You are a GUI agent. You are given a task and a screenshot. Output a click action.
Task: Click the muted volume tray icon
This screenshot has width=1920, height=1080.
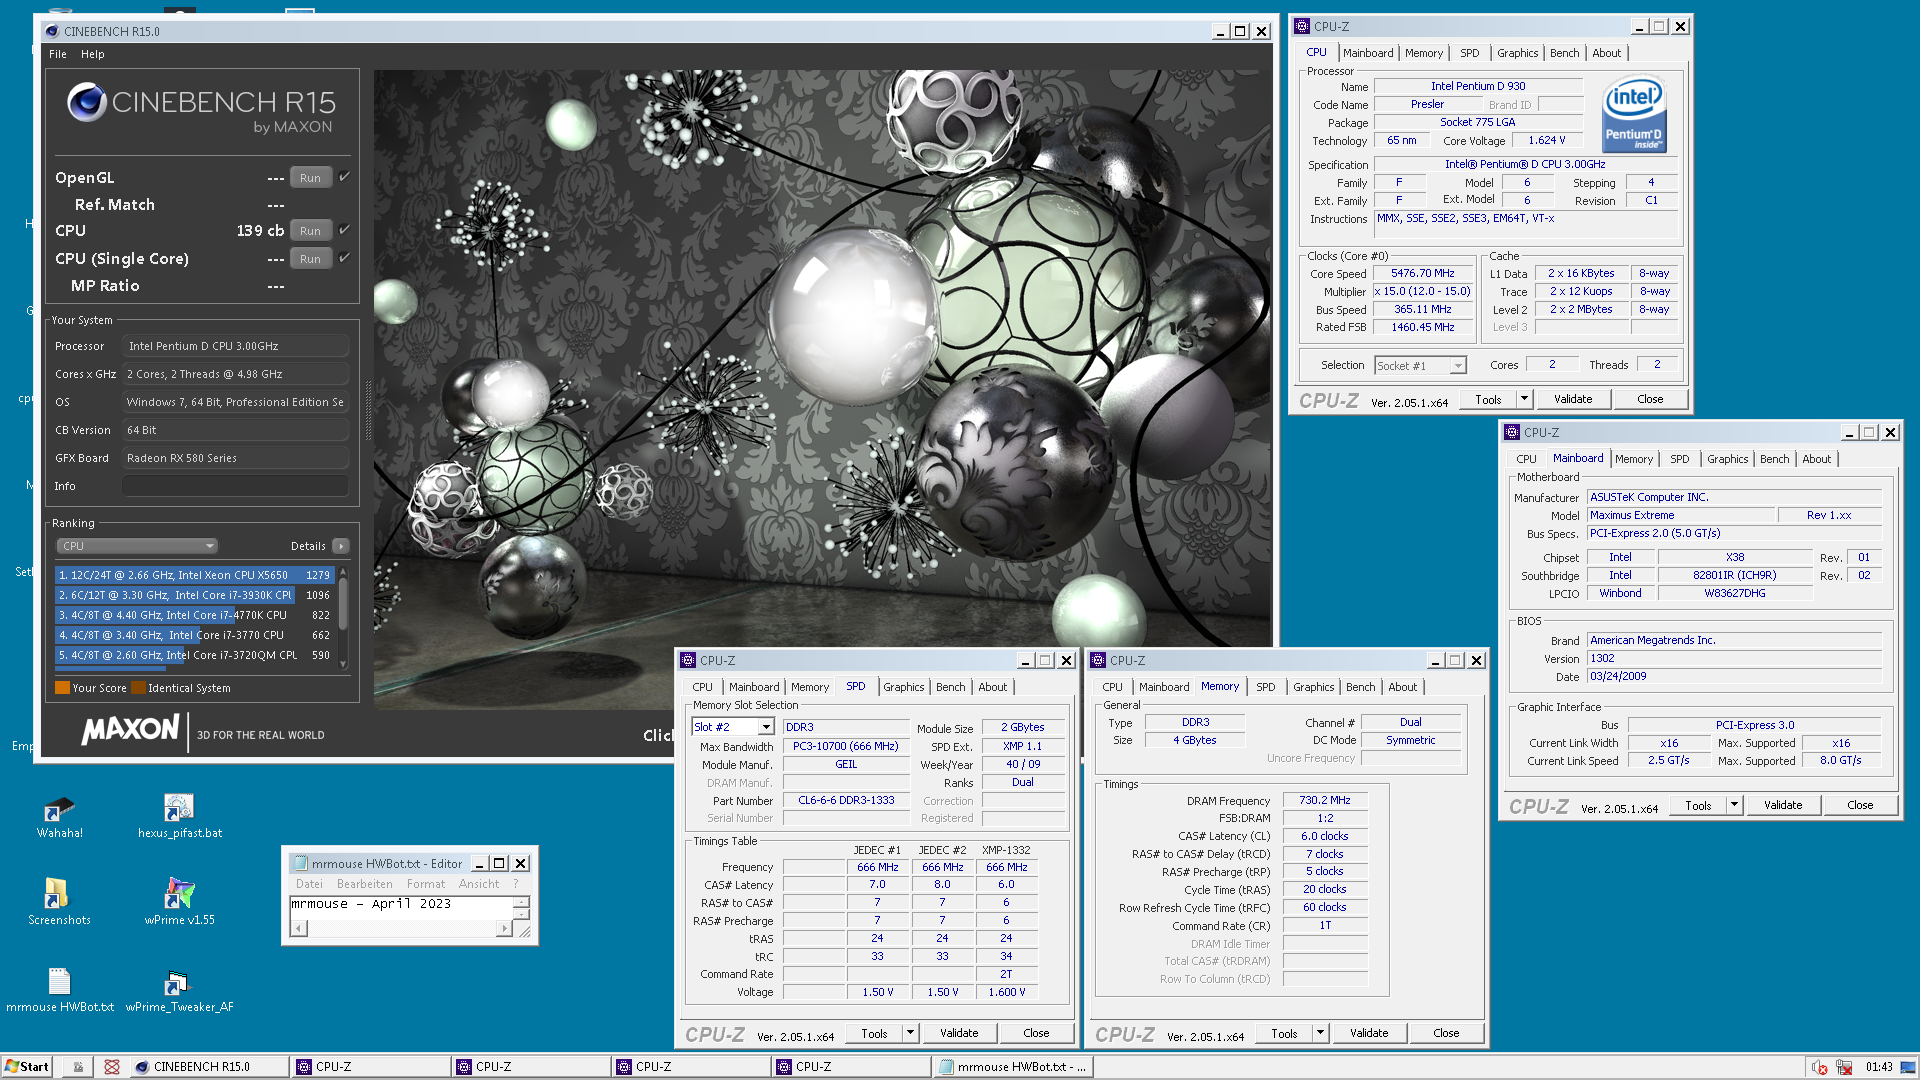pyautogui.click(x=1820, y=1067)
